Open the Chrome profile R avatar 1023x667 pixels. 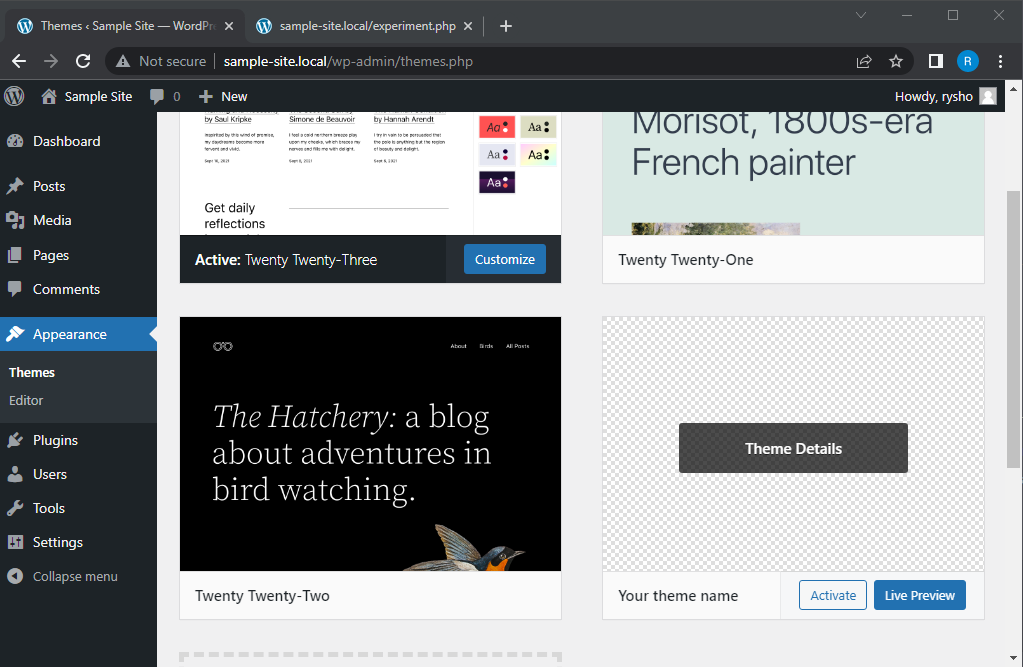(x=968, y=61)
